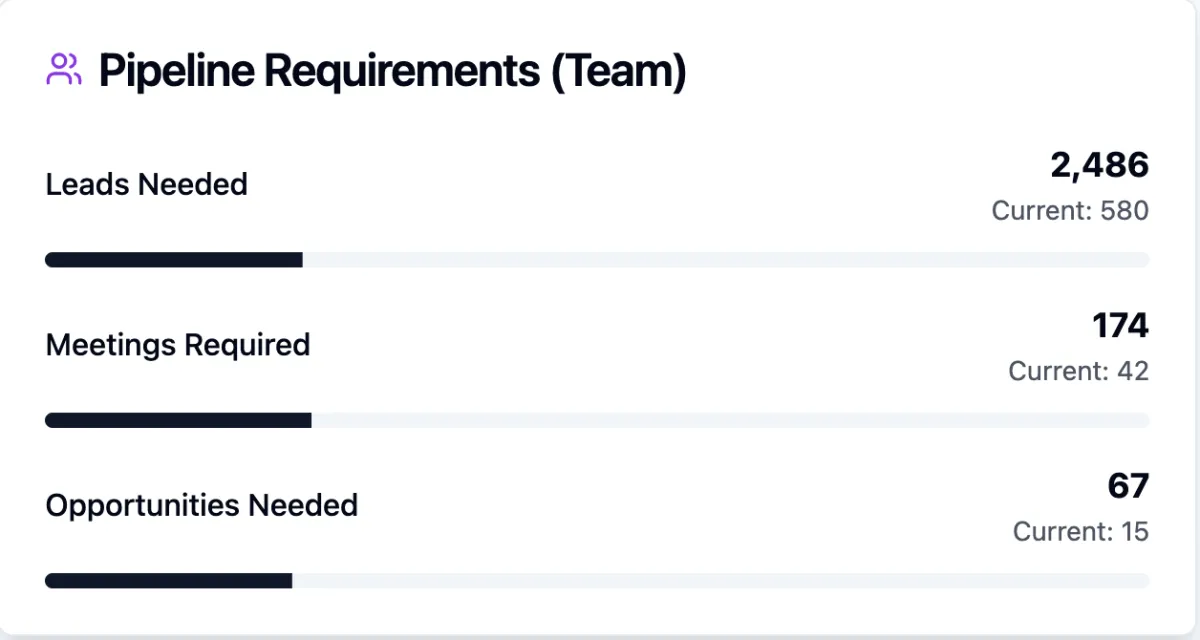The image size is (1200, 640).
Task: Select the Meetings Required label
Action: coord(178,345)
